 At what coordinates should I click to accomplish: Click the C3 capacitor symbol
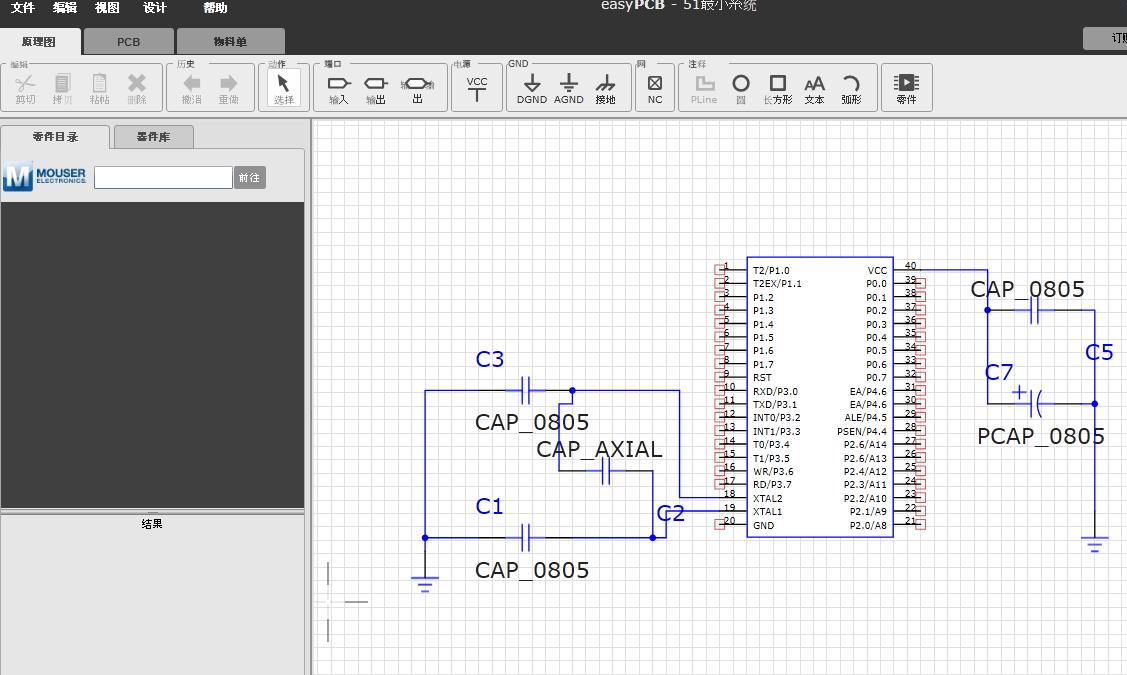click(526, 390)
